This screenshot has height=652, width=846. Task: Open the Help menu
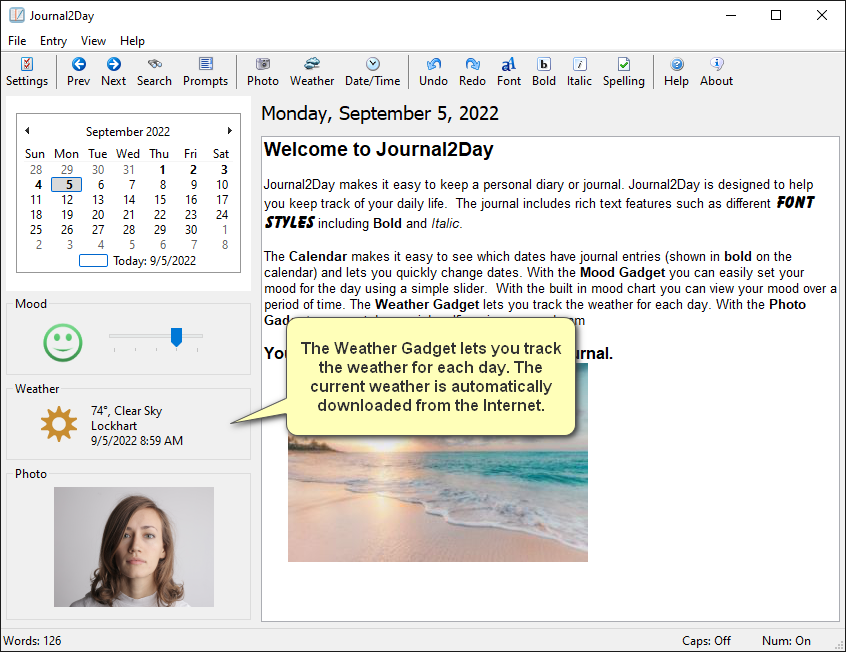132,41
